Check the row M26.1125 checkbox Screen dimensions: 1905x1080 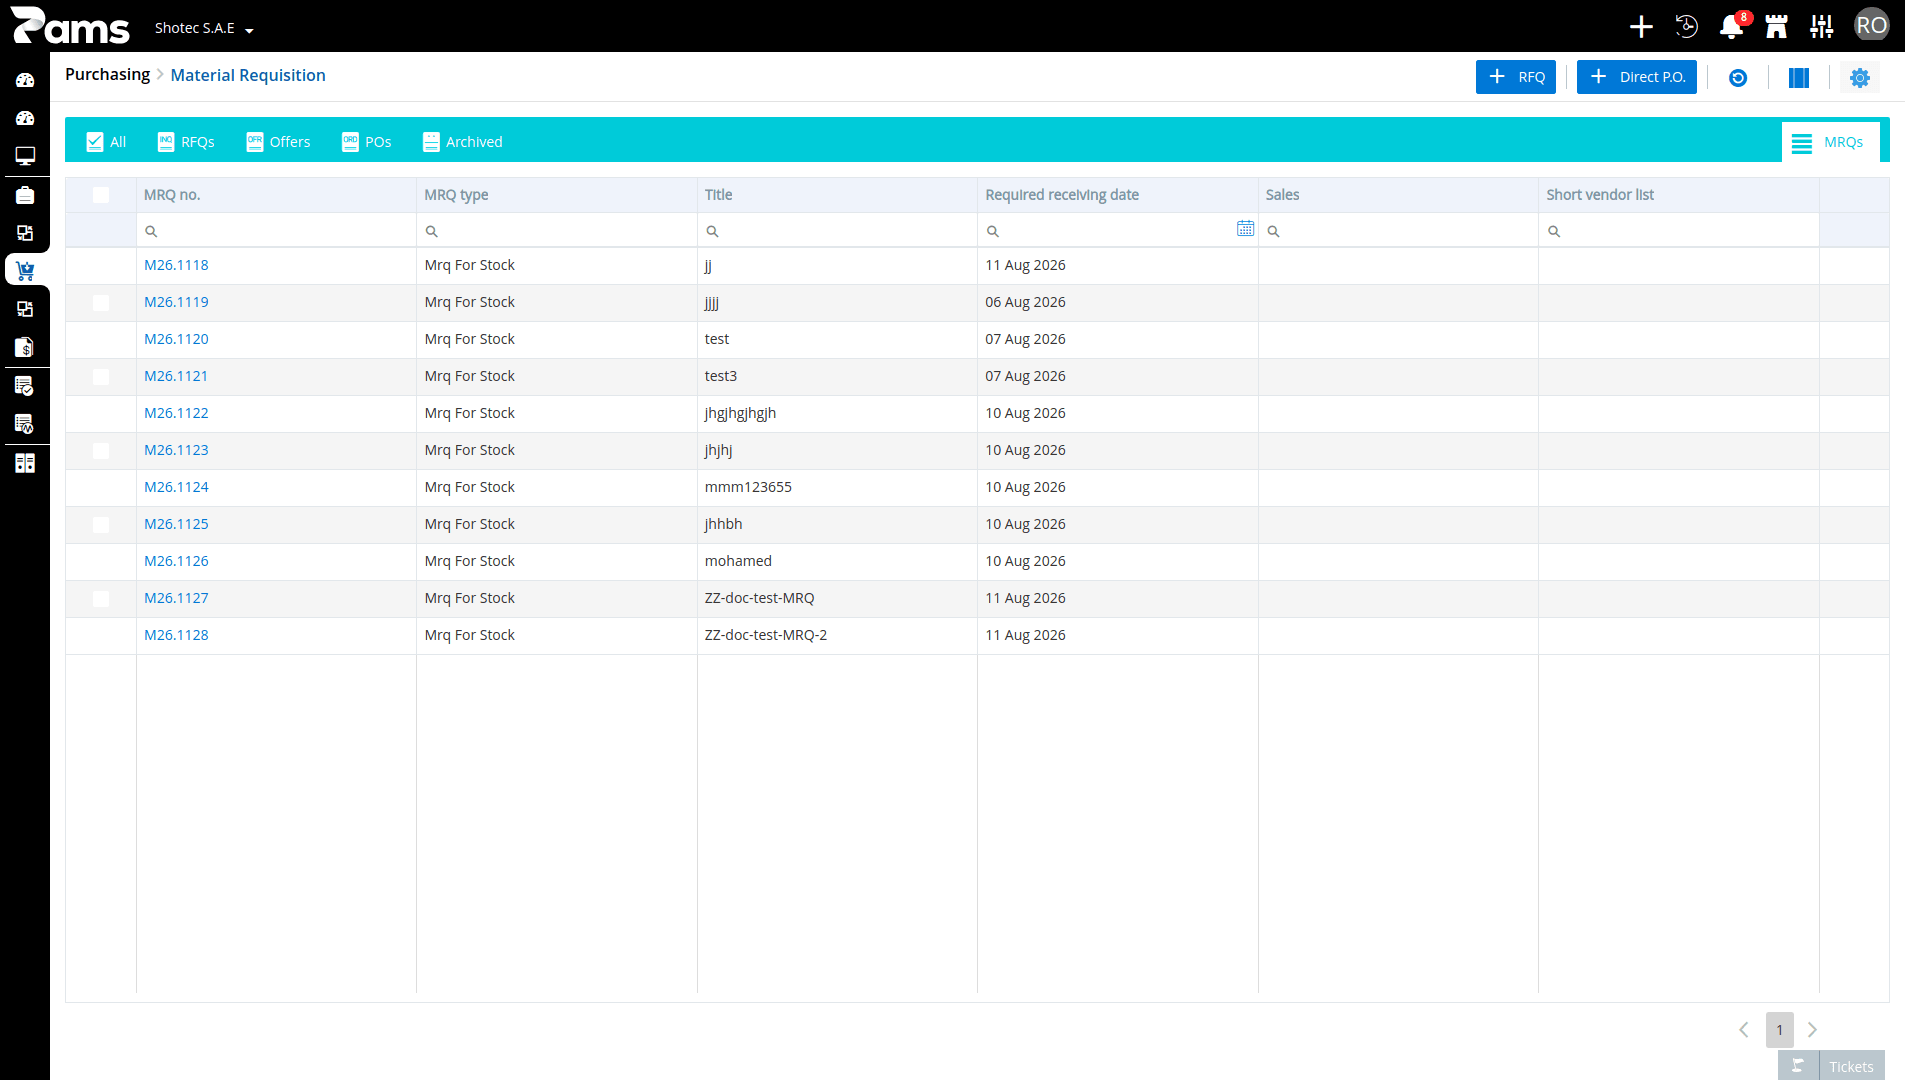[x=101, y=525]
